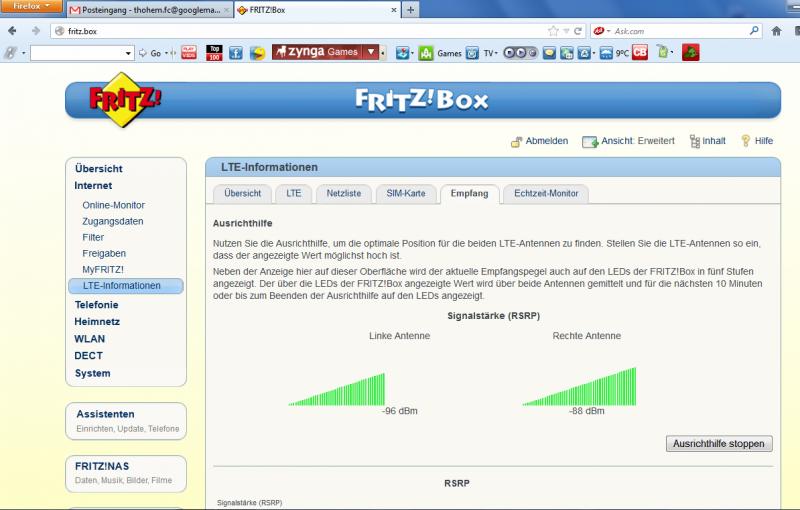This screenshot has height=510, width=800.
Task: Bookmark page with the star icon
Action: 553,31
